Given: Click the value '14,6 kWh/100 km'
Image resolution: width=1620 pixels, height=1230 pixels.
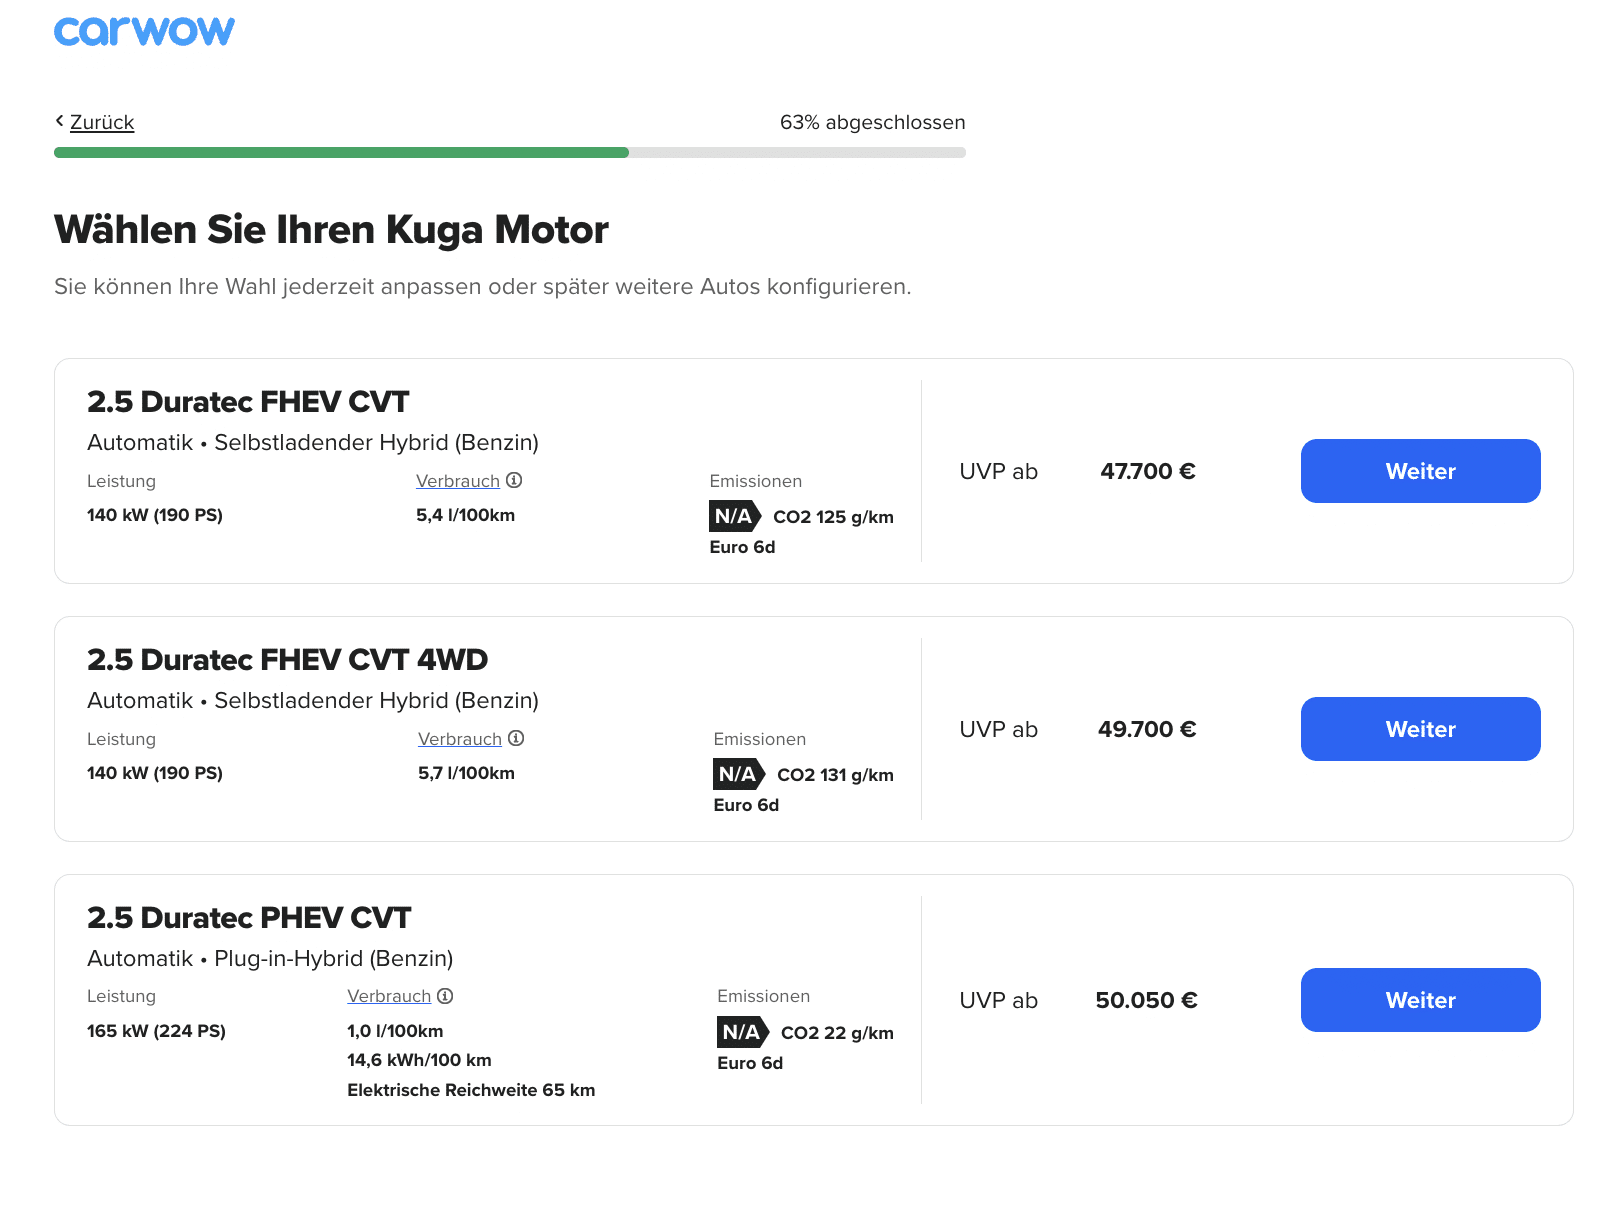Looking at the screenshot, I should [419, 1060].
